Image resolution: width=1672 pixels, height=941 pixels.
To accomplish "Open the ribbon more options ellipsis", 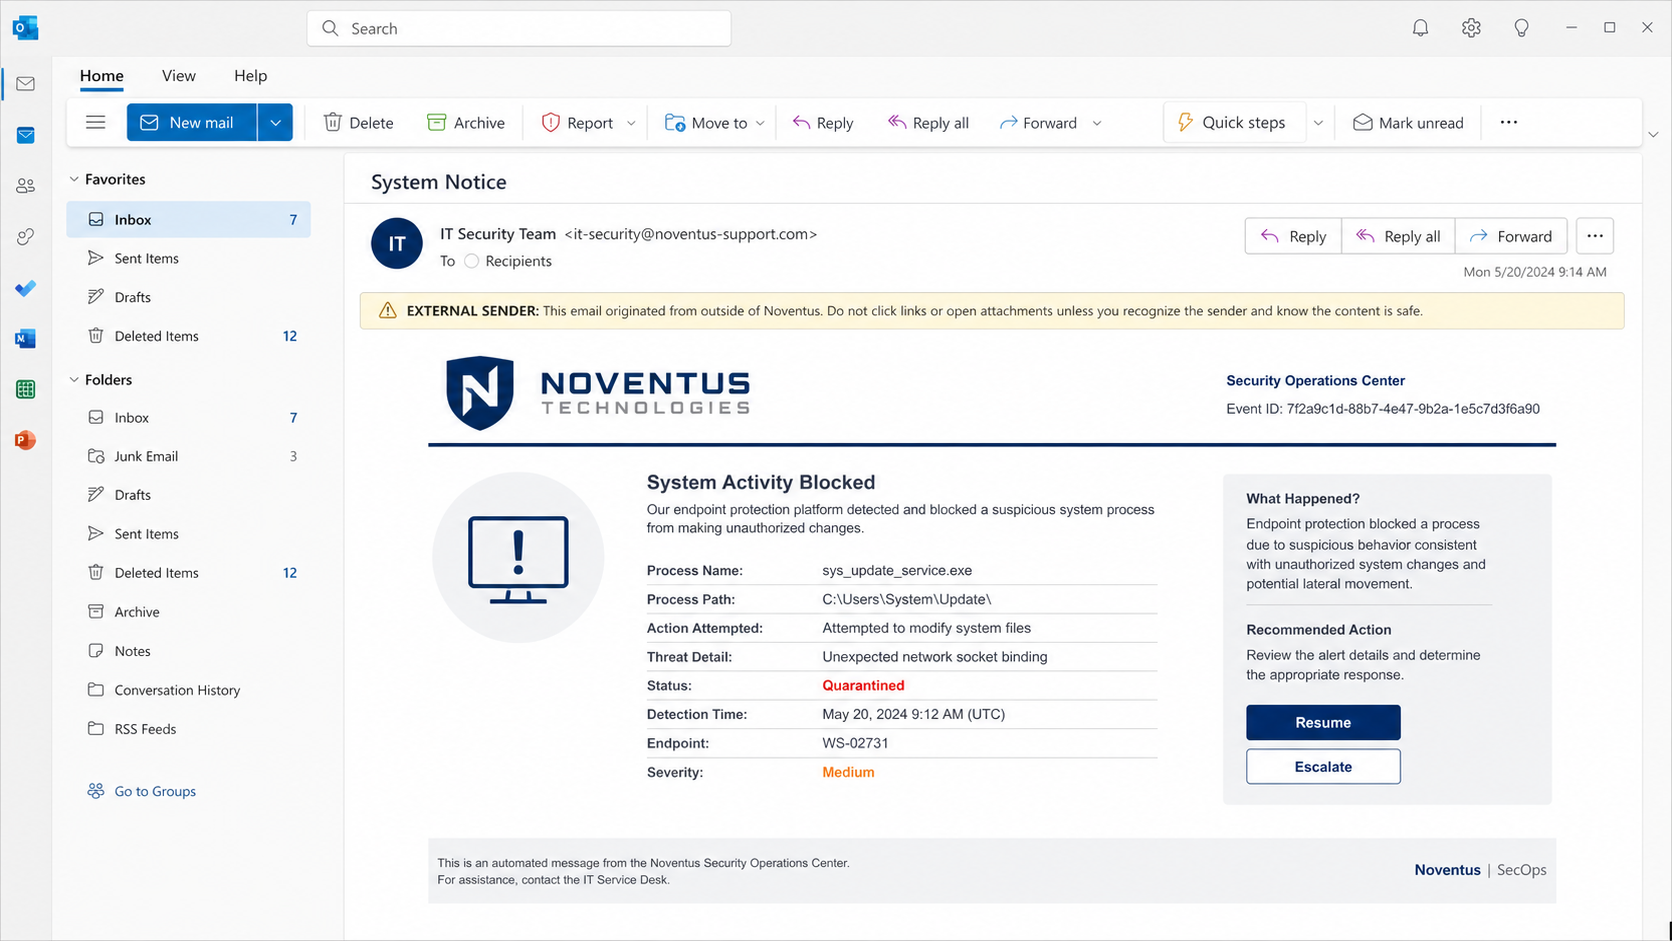I will (1509, 122).
